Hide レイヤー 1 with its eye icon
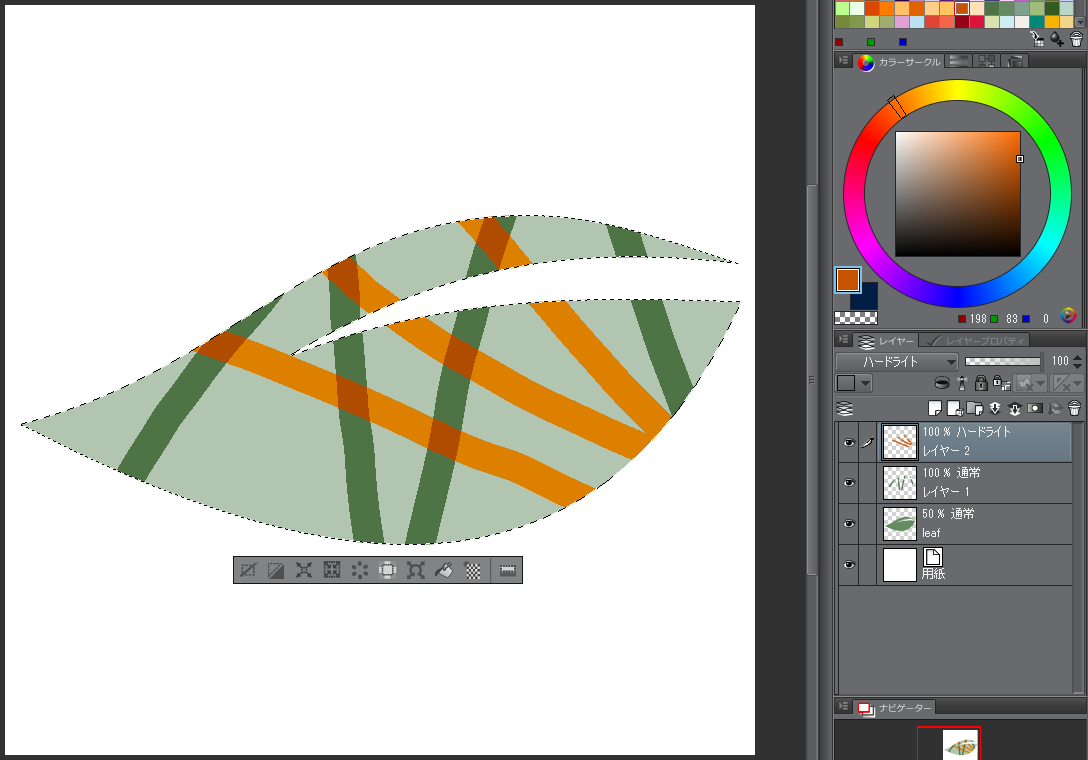 click(x=849, y=483)
